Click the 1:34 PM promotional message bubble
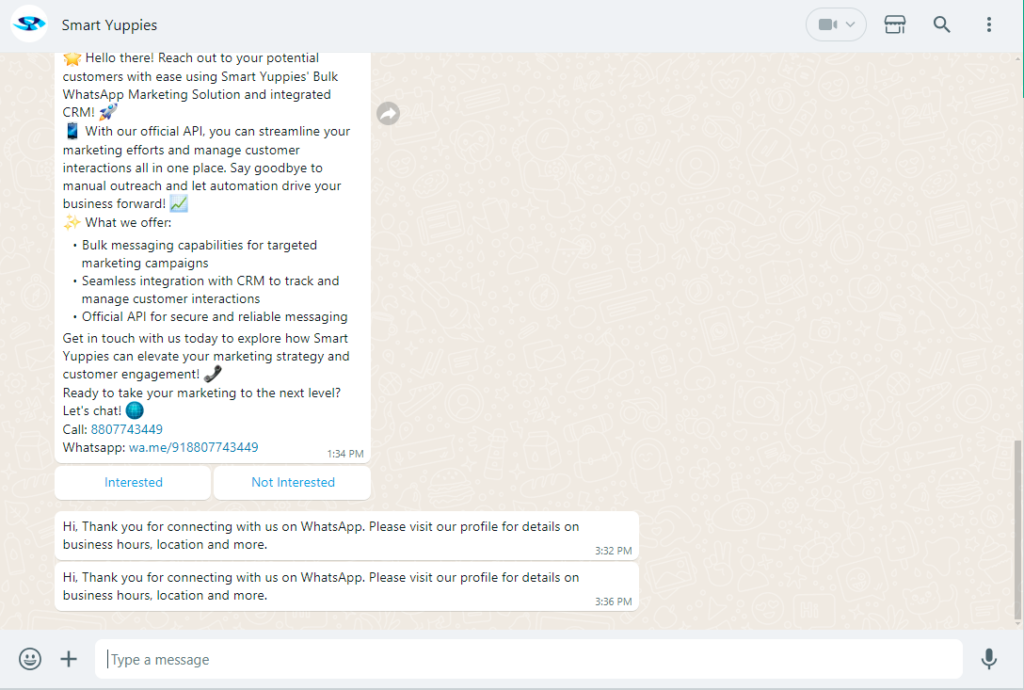The width and height of the screenshot is (1024, 690). [212, 250]
